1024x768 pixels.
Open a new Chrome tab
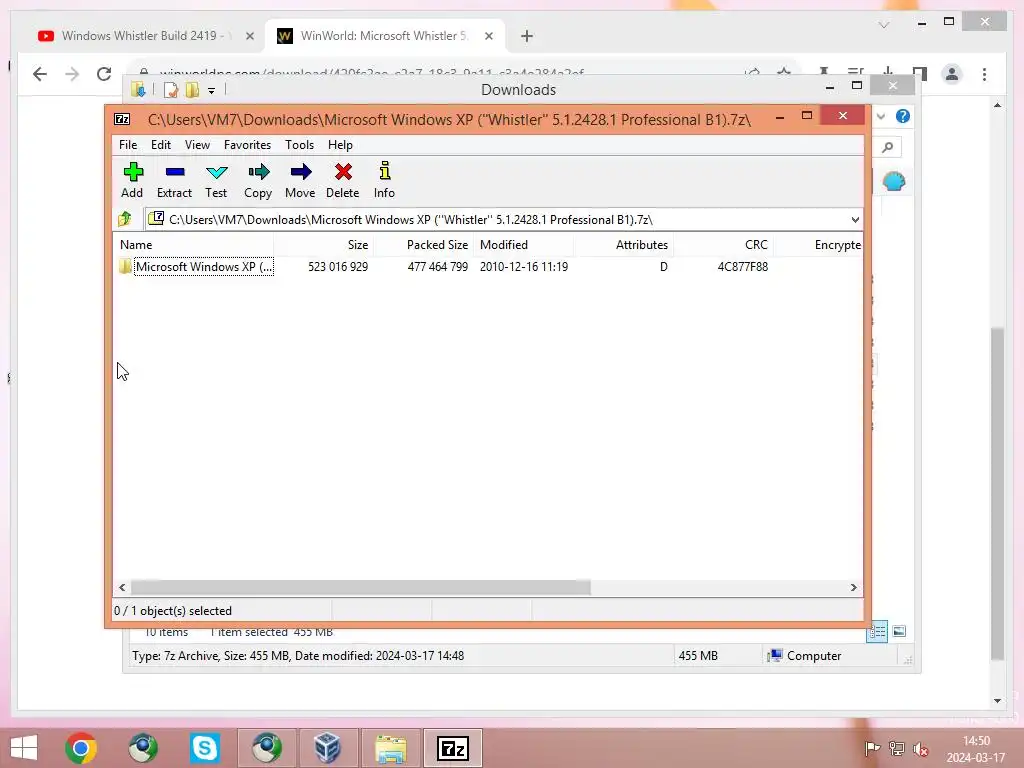[527, 36]
